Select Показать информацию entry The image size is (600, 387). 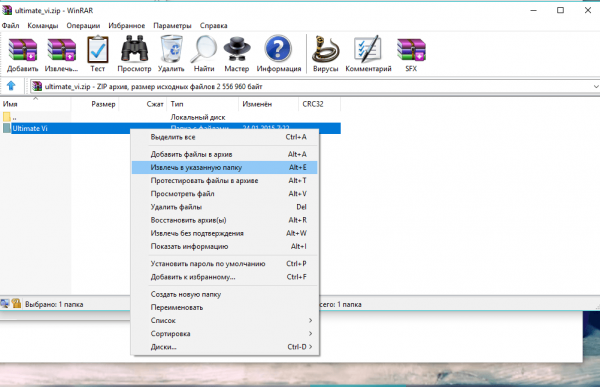225,246
